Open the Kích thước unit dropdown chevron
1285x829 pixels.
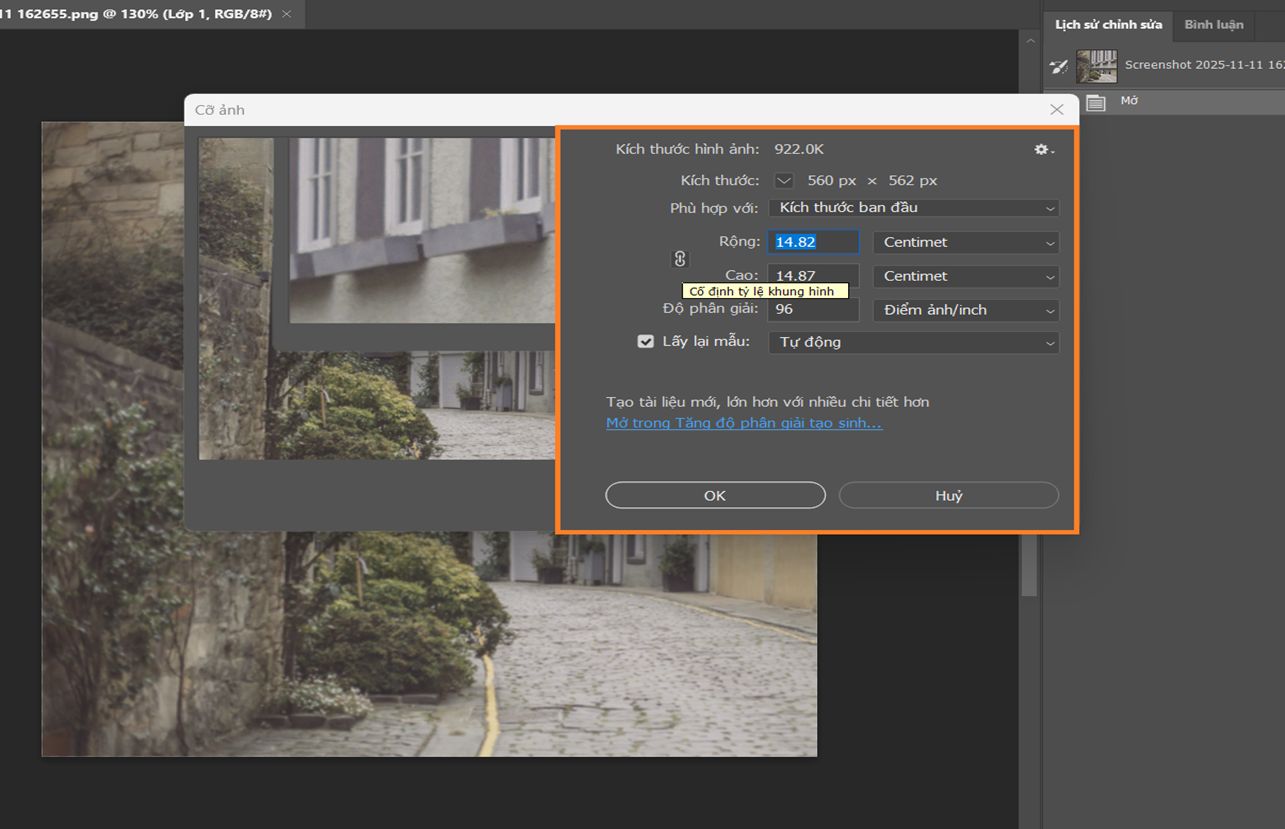point(784,181)
